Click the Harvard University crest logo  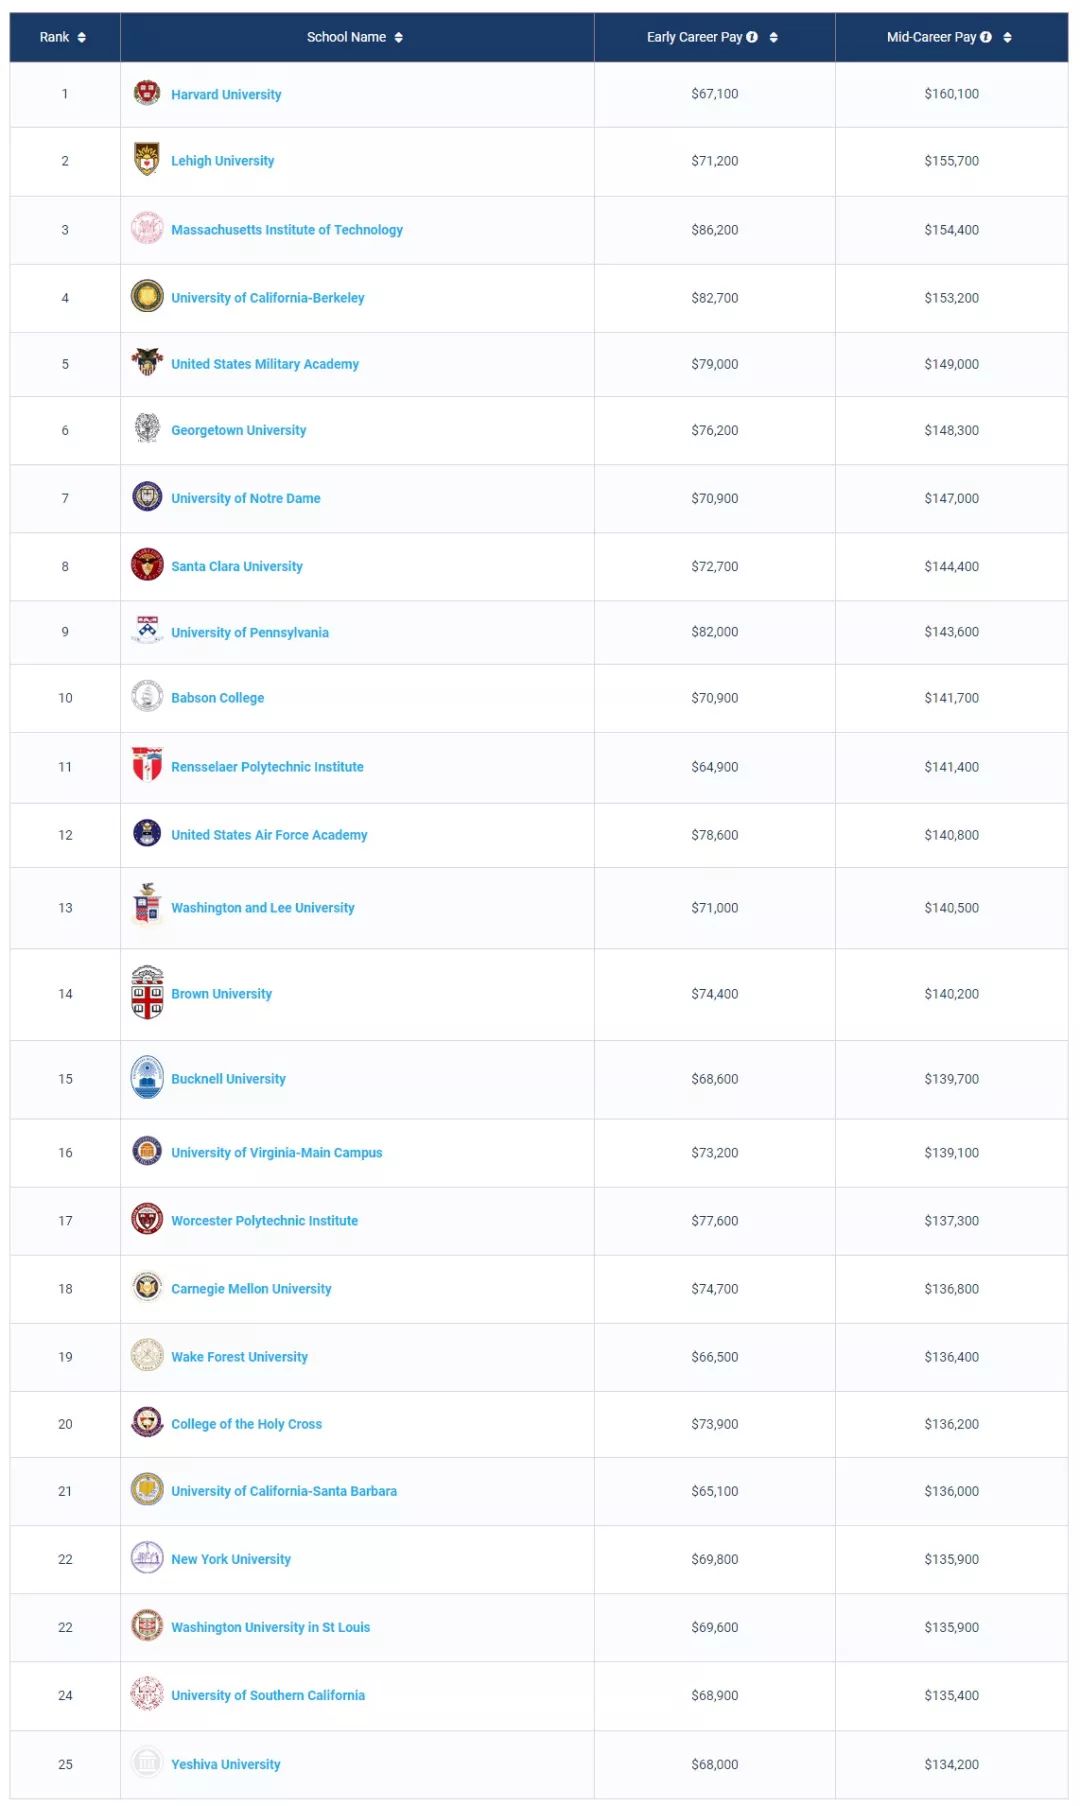point(147,93)
